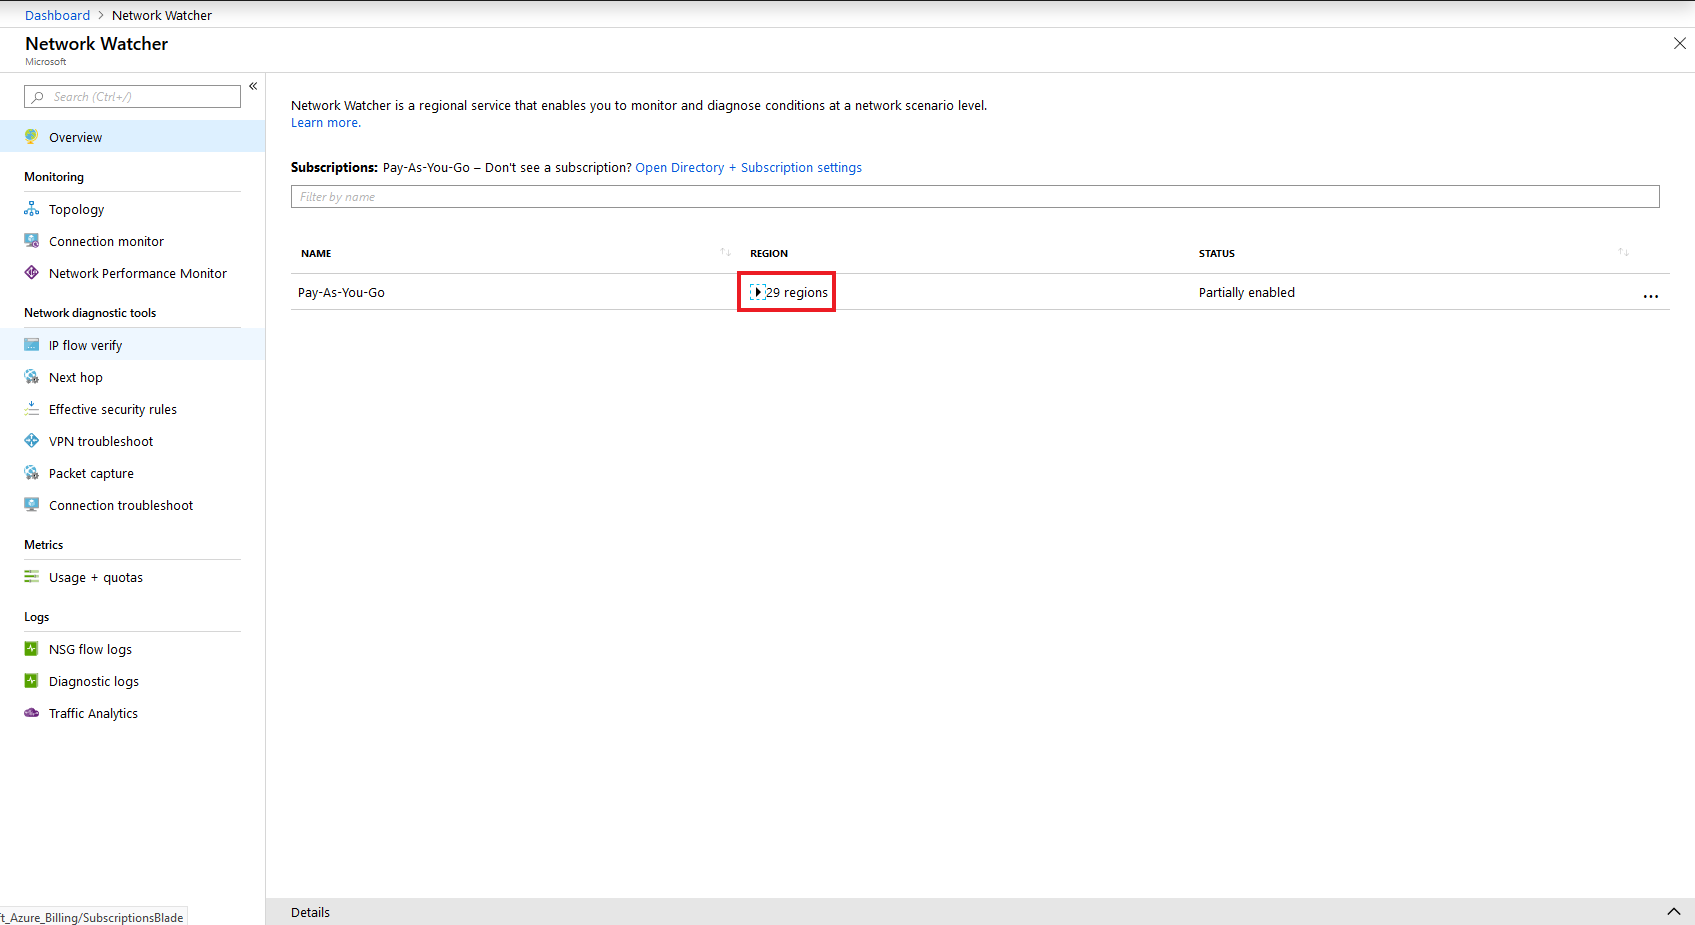Click the Dashboard breadcrumb link
This screenshot has width=1695, height=925.
57,15
